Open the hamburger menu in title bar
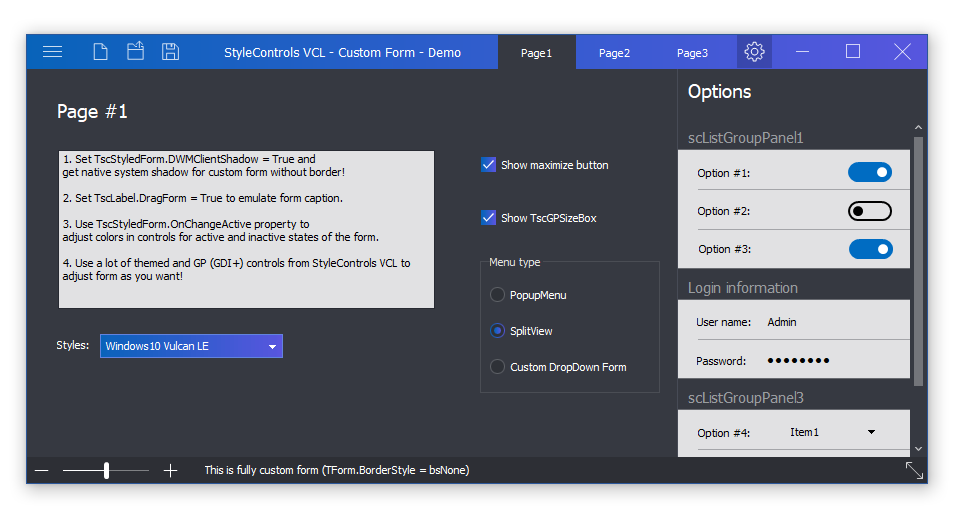This screenshot has height=521, width=966. click(52, 52)
